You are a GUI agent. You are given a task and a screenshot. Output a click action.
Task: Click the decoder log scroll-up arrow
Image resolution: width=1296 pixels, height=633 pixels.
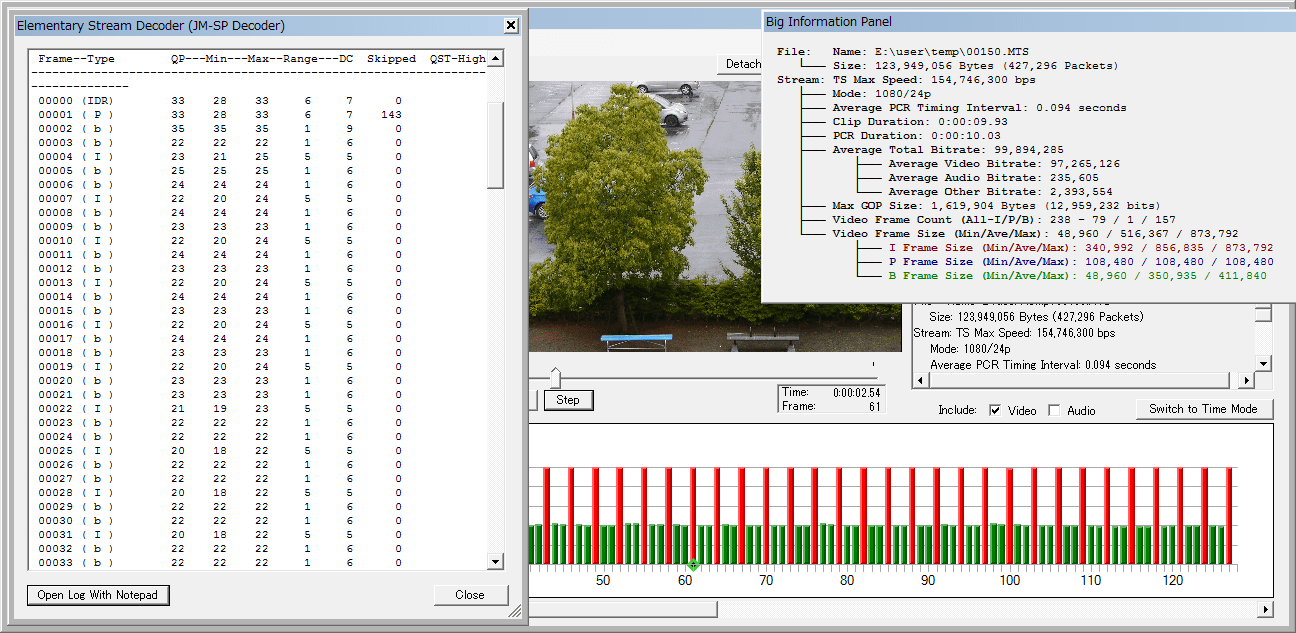tap(495, 59)
